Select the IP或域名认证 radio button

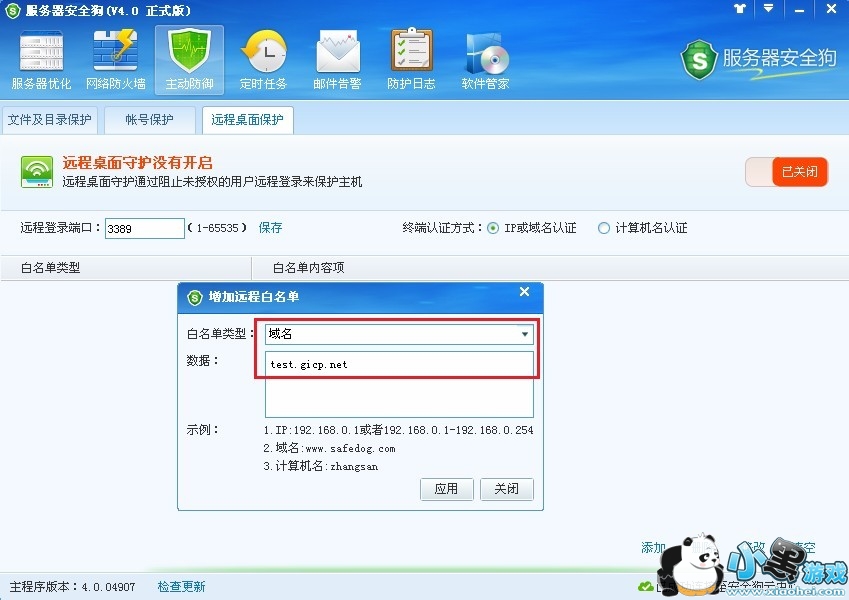pos(493,228)
